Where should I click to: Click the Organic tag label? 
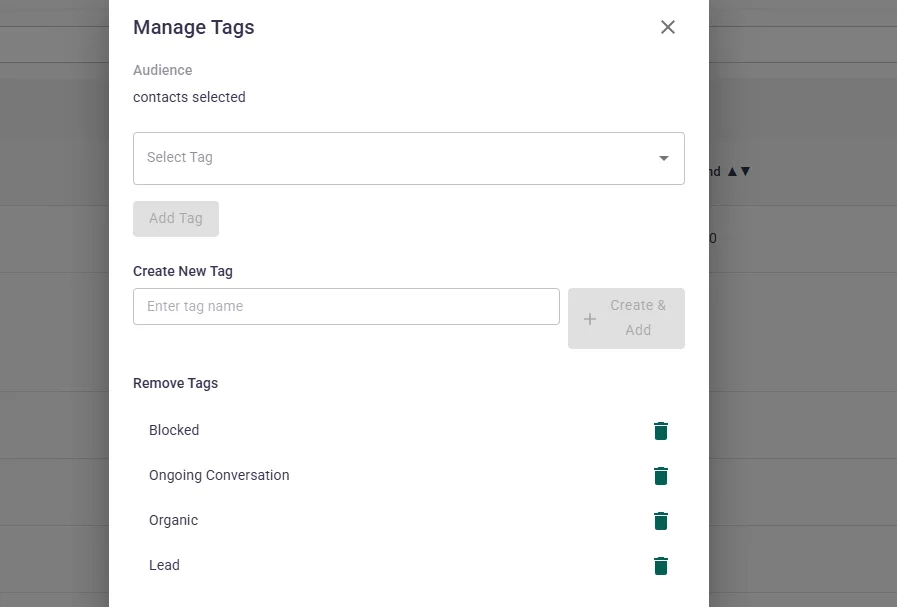tap(173, 521)
